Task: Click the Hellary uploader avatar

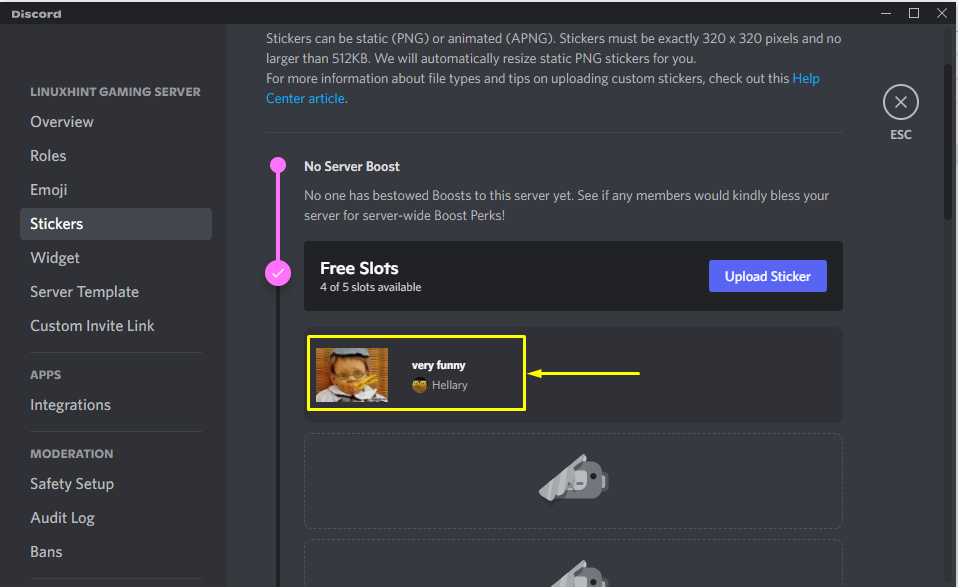Action: (x=419, y=385)
